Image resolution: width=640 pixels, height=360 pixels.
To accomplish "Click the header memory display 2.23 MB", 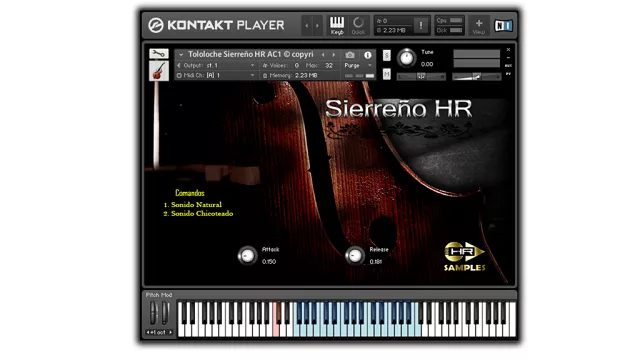I will [x=392, y=30].
